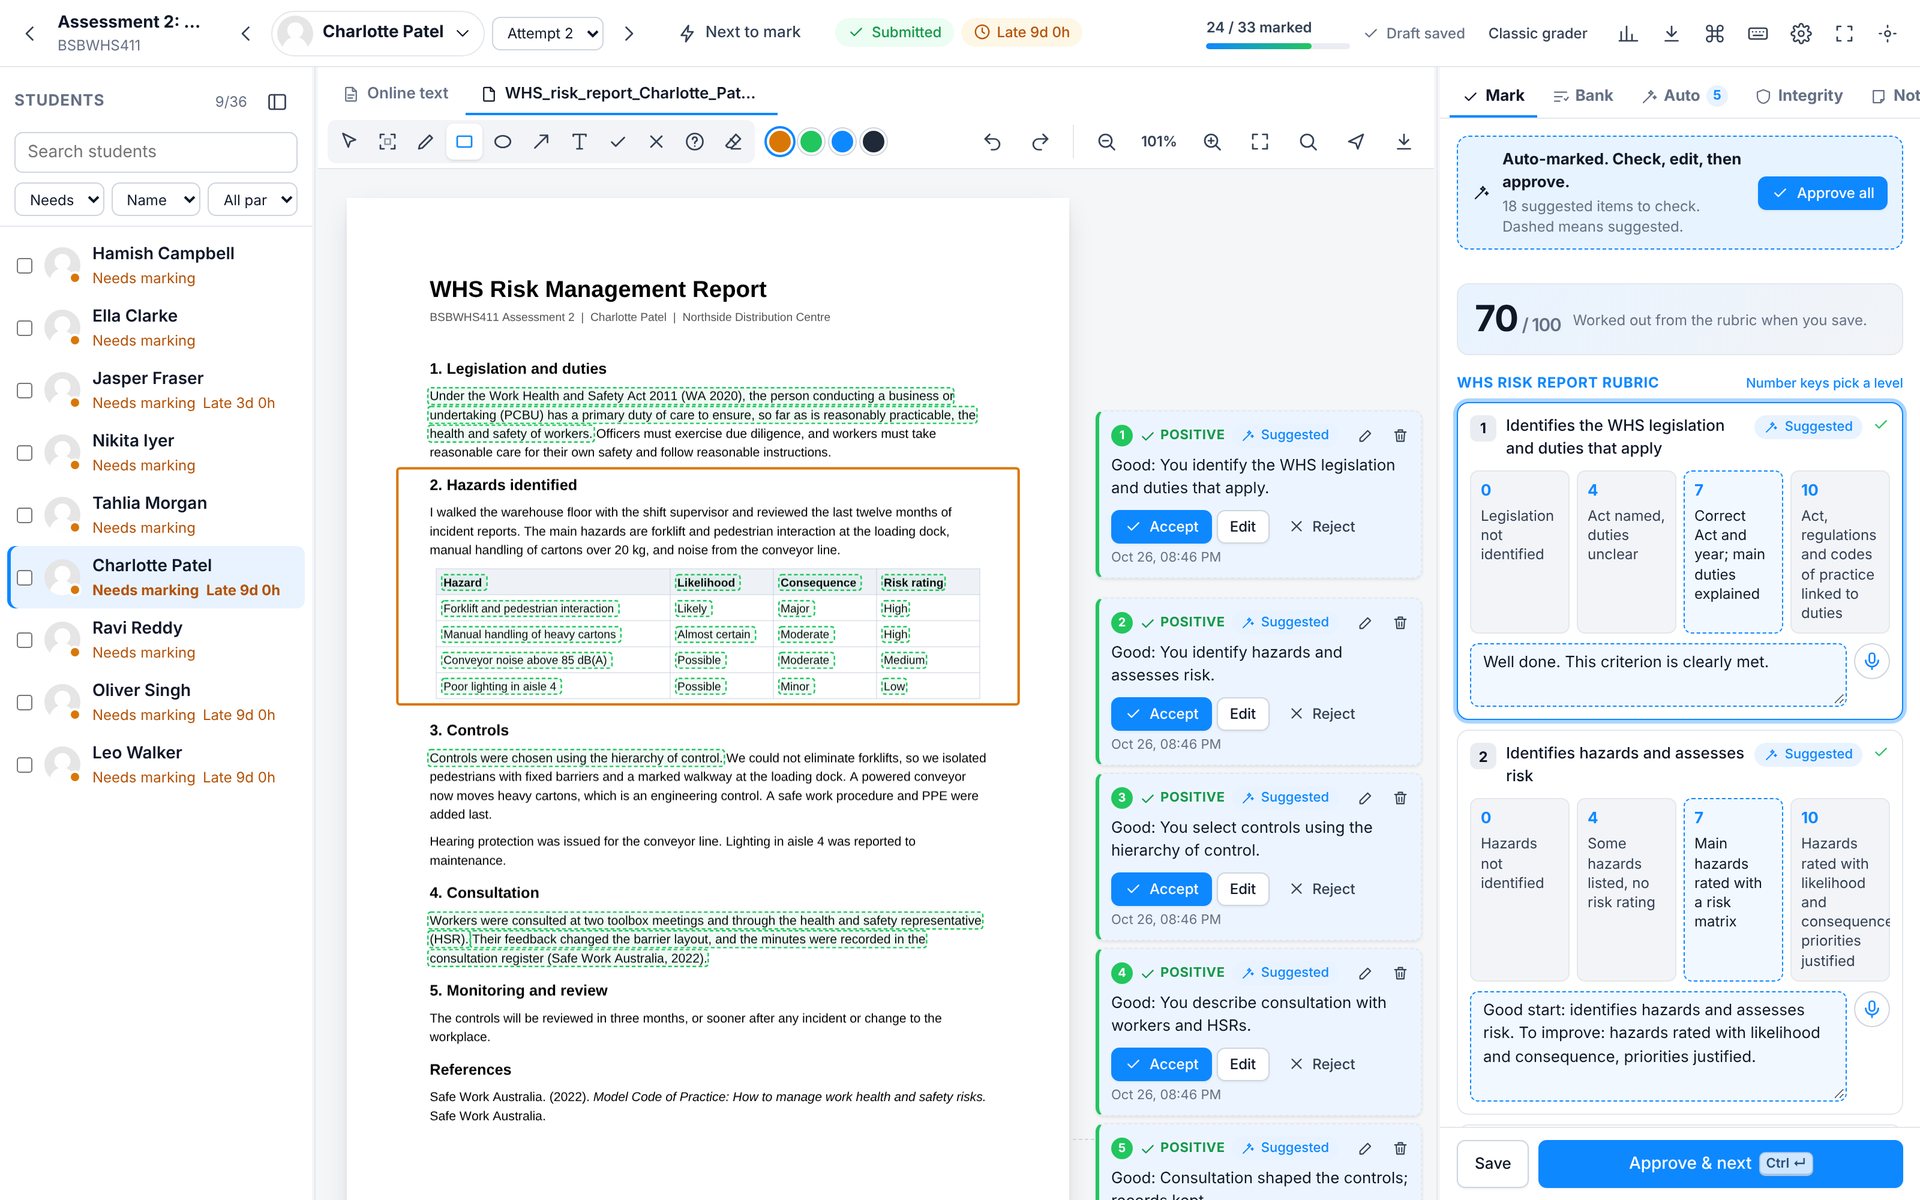
Task: Tick the checkbox for Leo Walker
Action: pyautogui.click(x=25, y=765)
